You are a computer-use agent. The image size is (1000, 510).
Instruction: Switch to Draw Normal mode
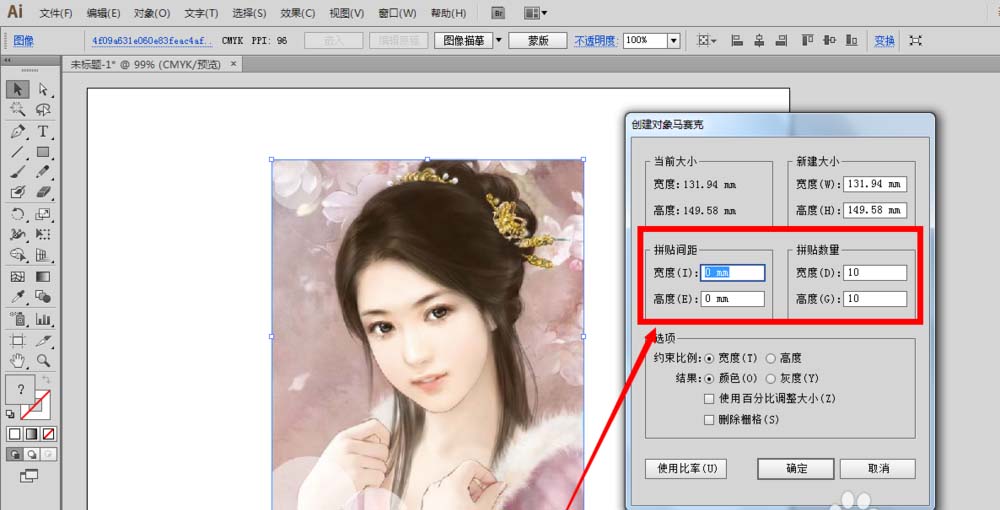13,454
